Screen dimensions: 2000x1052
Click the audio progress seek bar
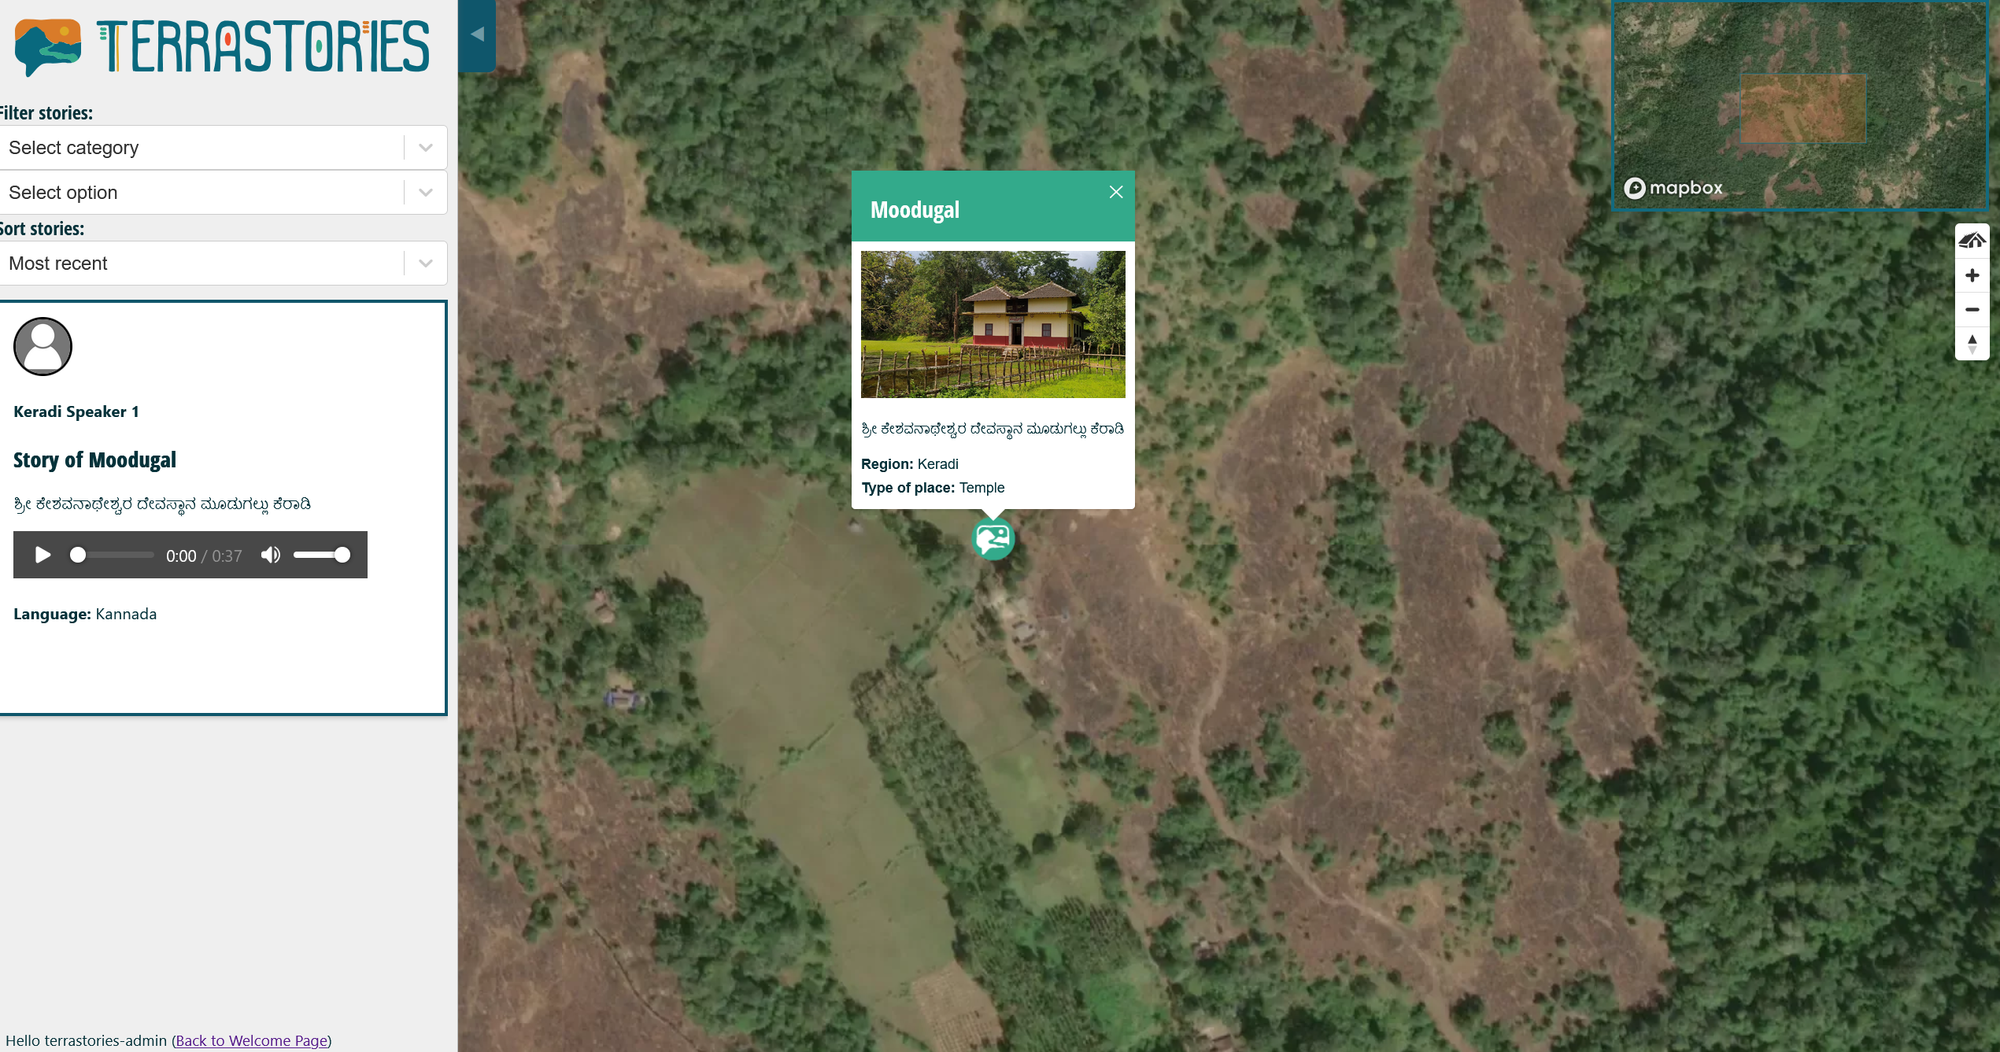coord(111,555)
